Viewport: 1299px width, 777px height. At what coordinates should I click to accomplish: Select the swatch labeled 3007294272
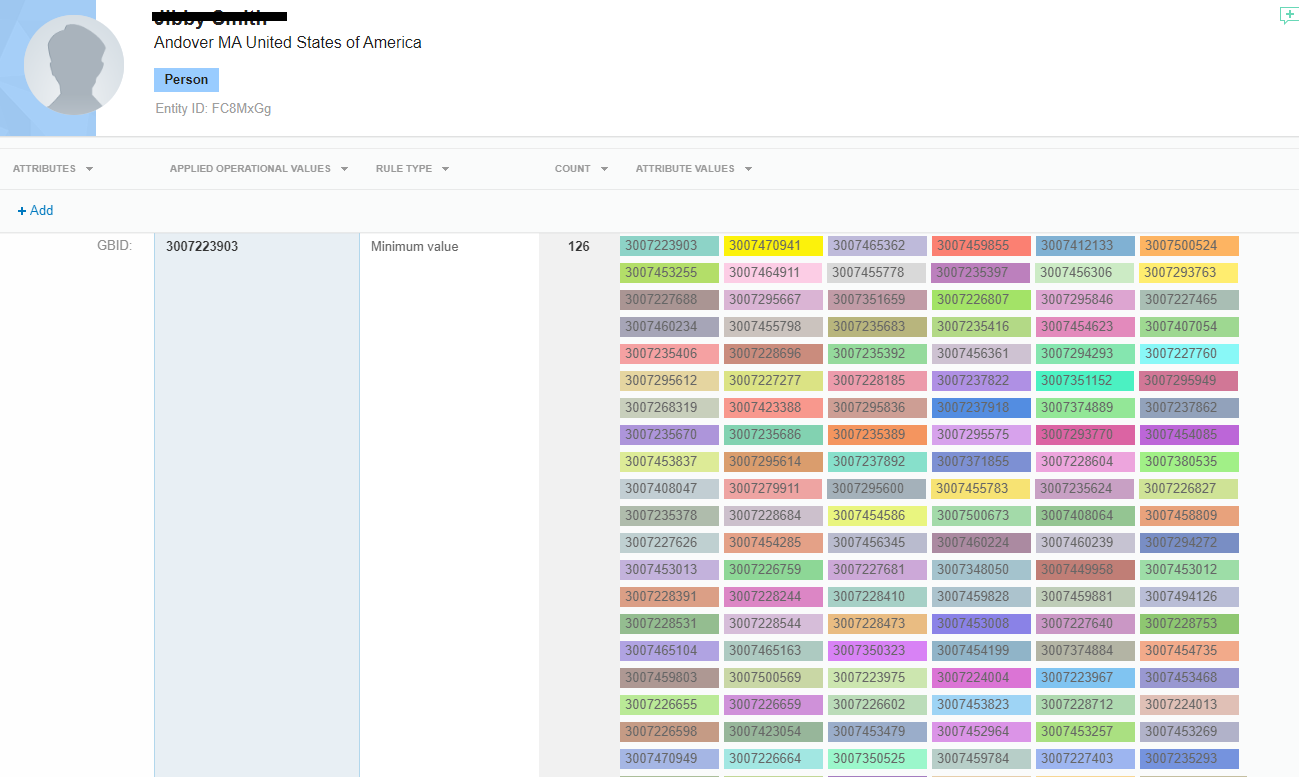pyautogui.click(x=1189, y=543)
